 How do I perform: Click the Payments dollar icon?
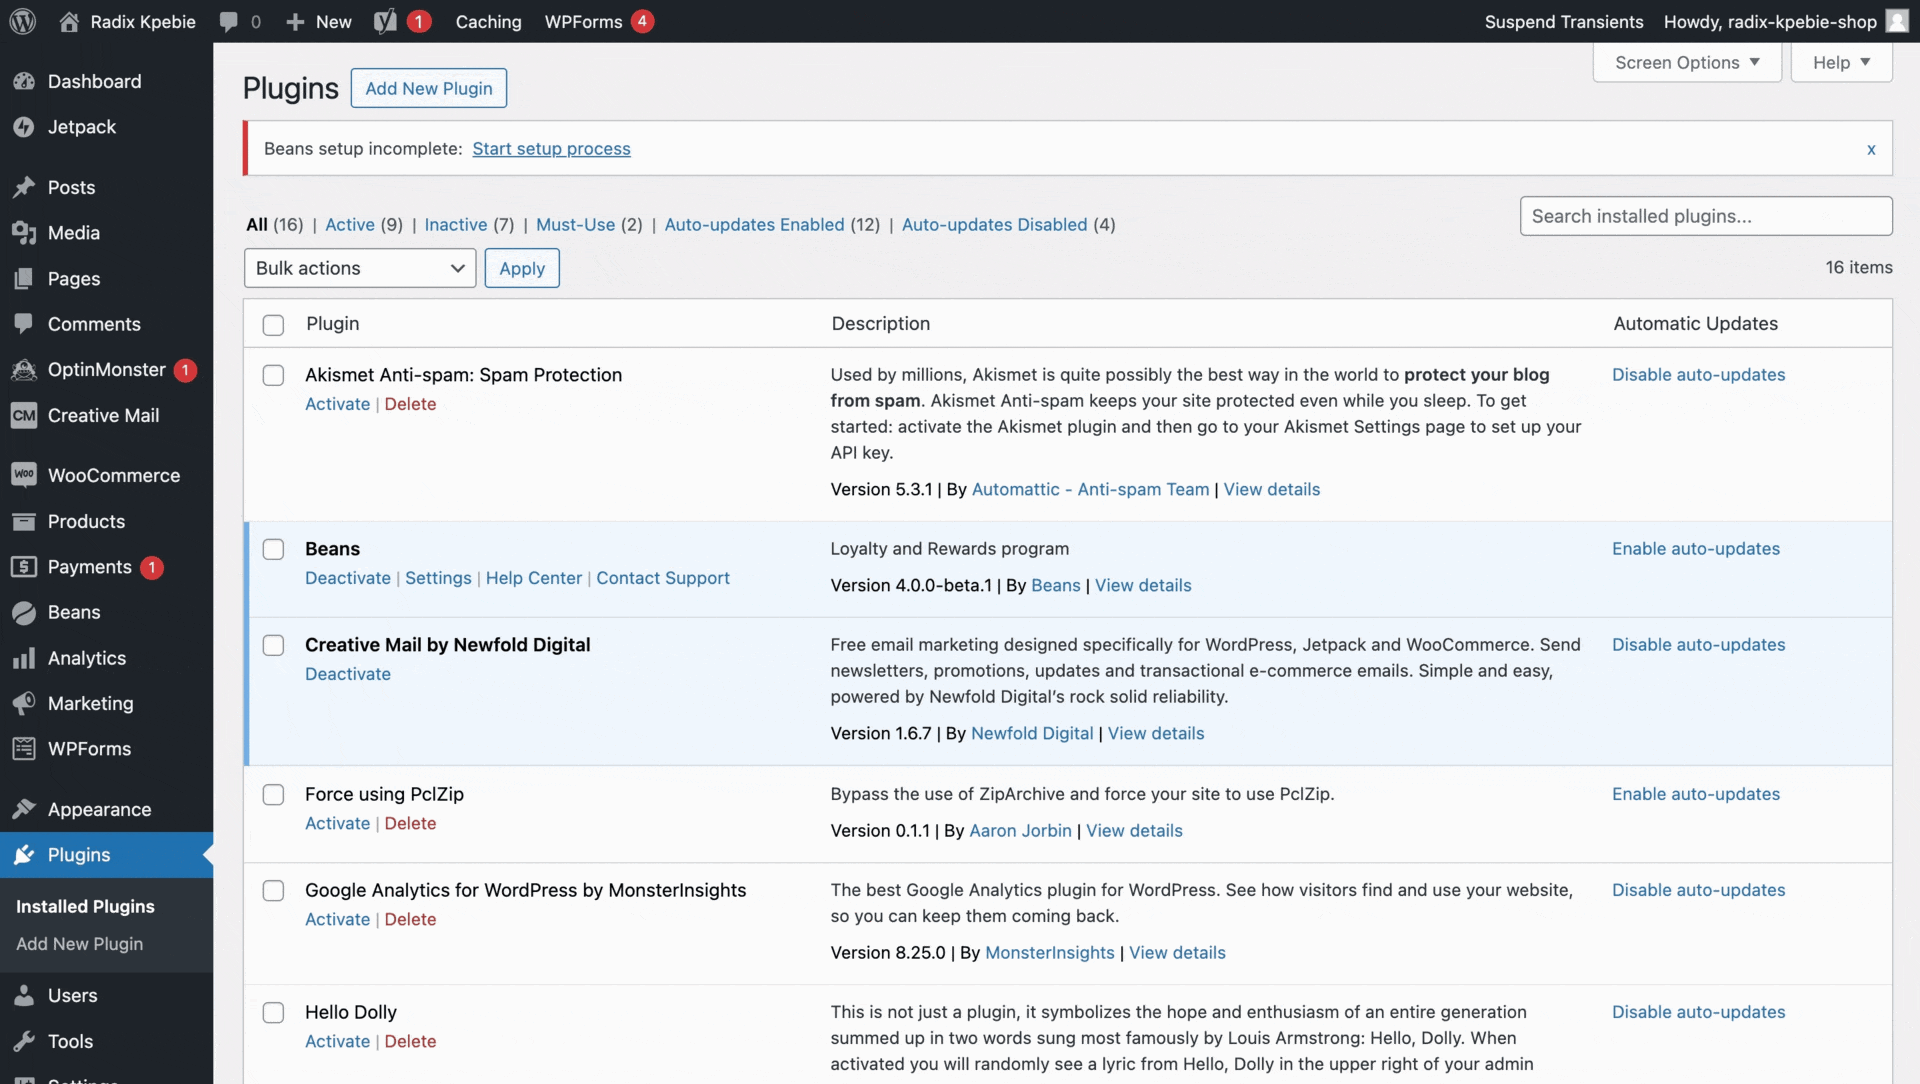pyautogui.click(x=24, y=567)
